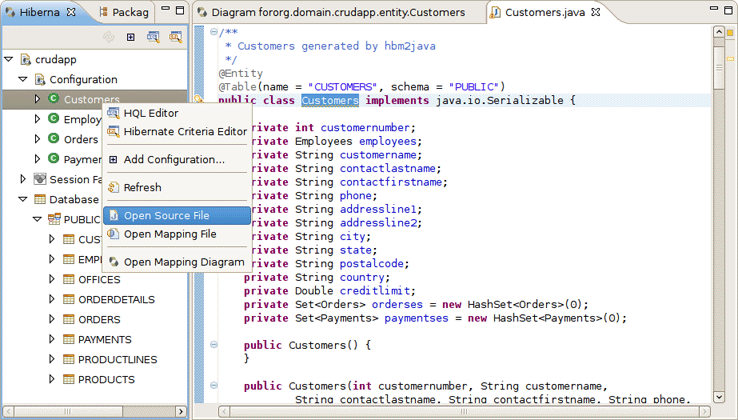Click the Orders entity class icon
The height and width of the screenshot is (420, 738).
[54, 139]
